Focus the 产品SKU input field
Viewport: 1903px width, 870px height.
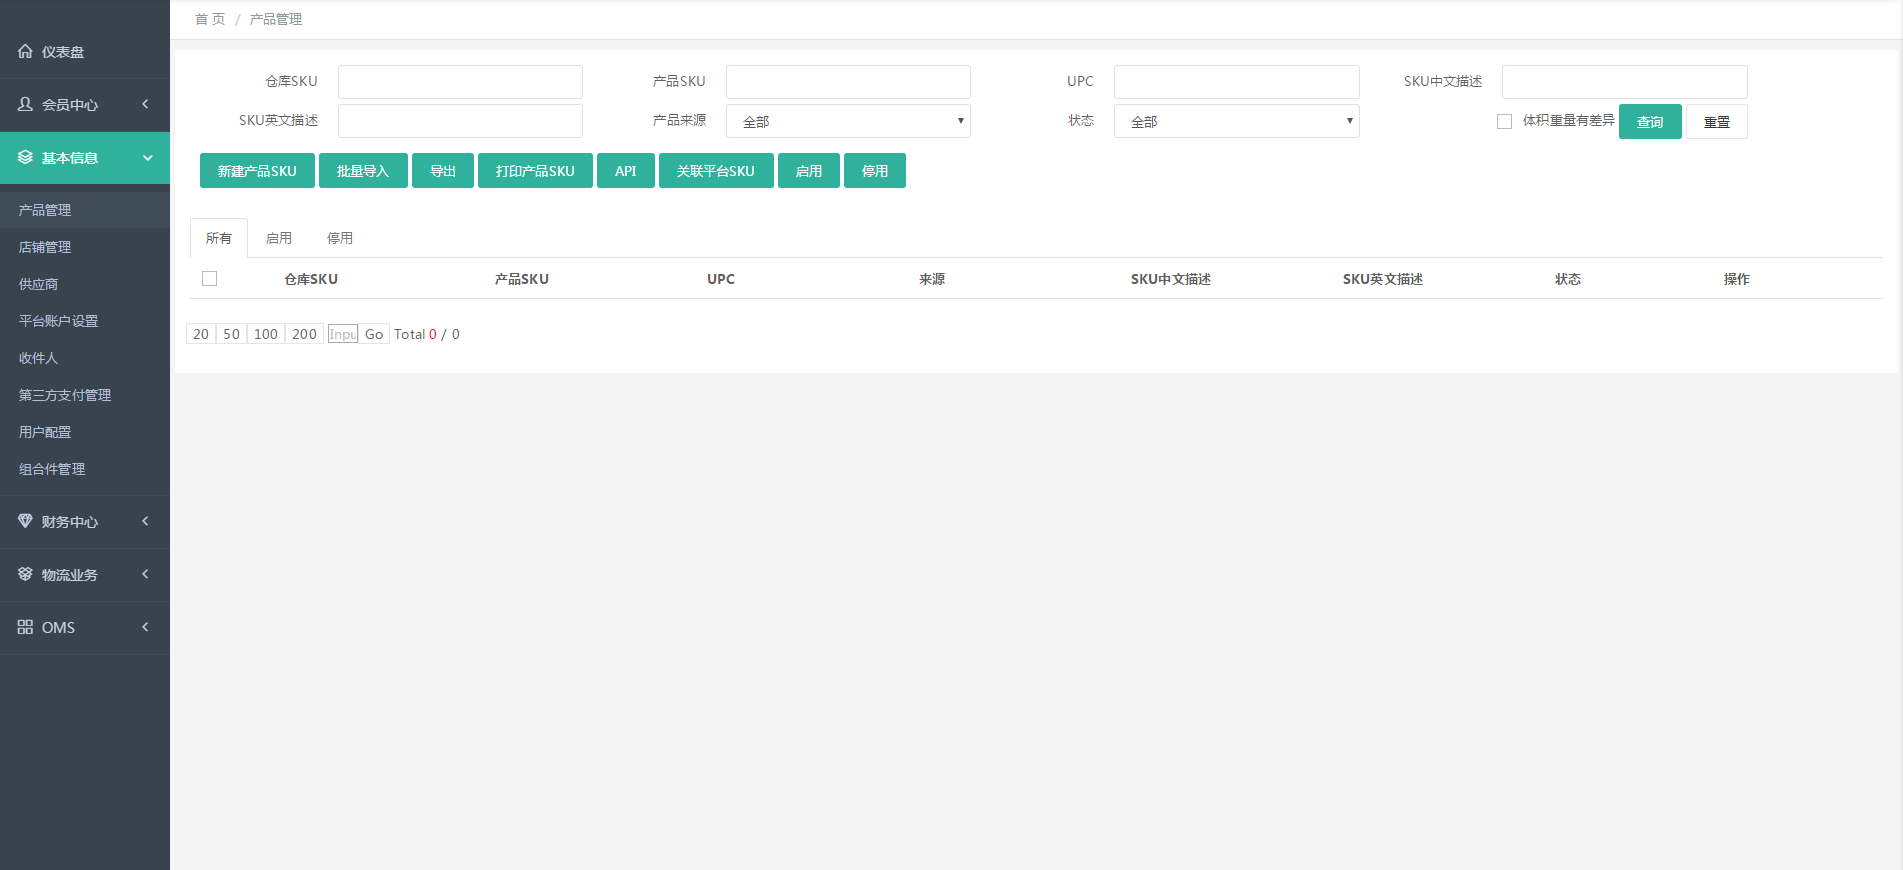tap(848, 82)
